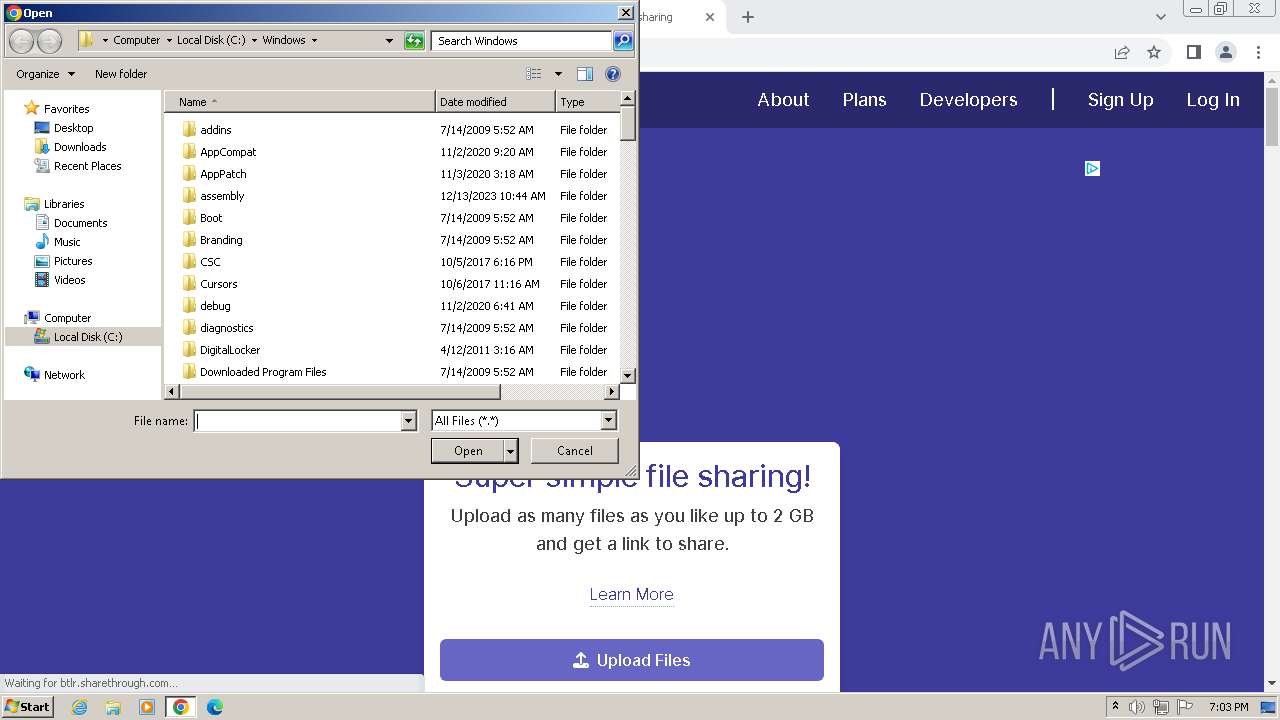Click the Search Windows field
Screen dimensions: 1280x720
[522, 41]
